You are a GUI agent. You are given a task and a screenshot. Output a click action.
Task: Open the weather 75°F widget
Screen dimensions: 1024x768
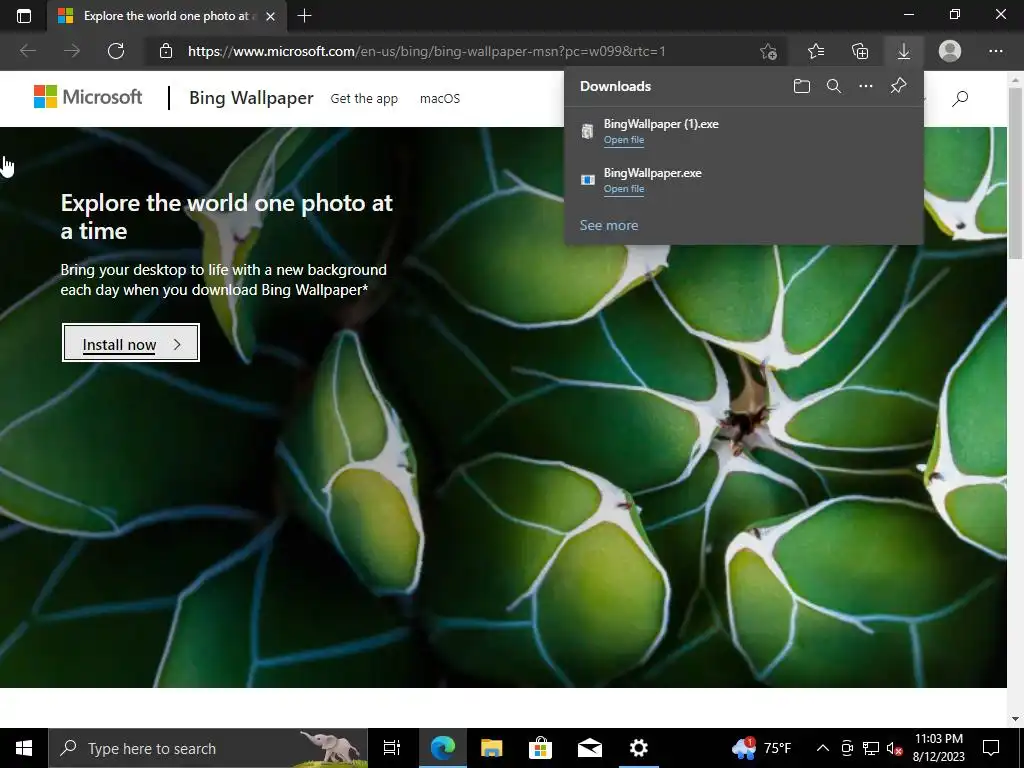click(x=761, y=748)
